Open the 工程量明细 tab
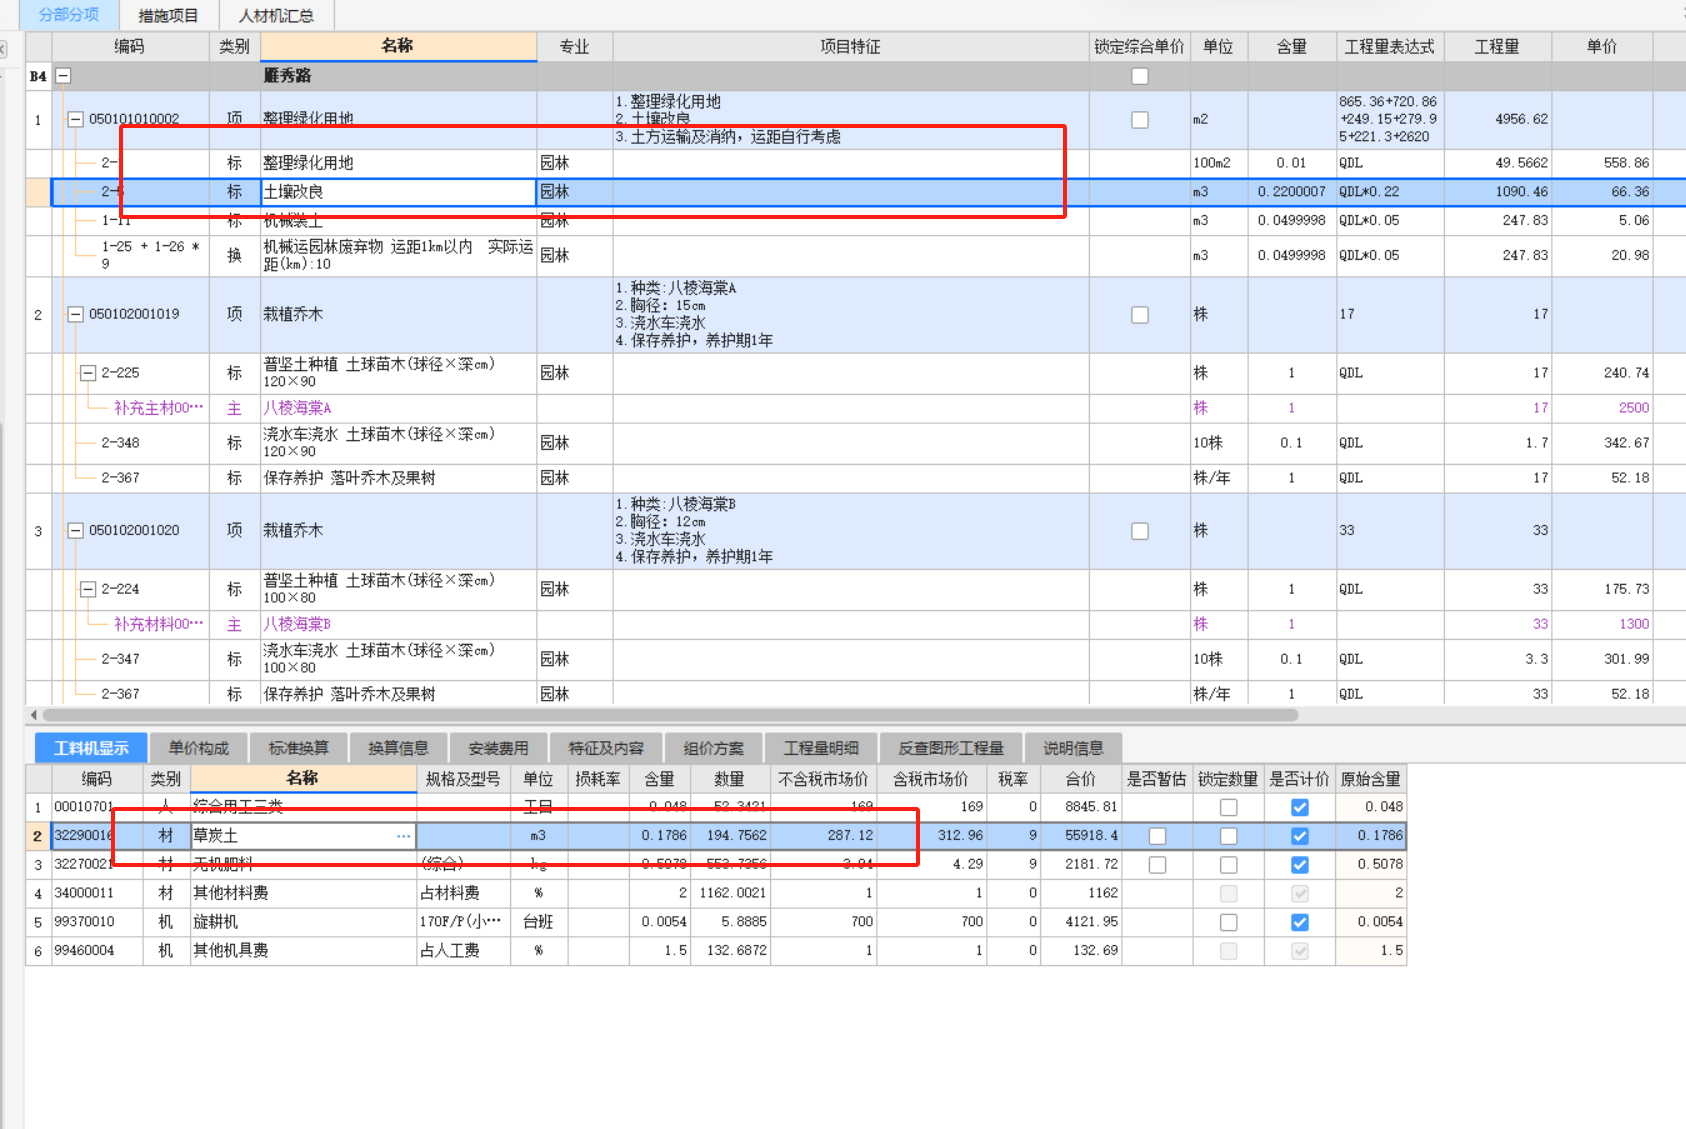The image size is (1686, 1129). pyautogui.click(x=821, y=748)
